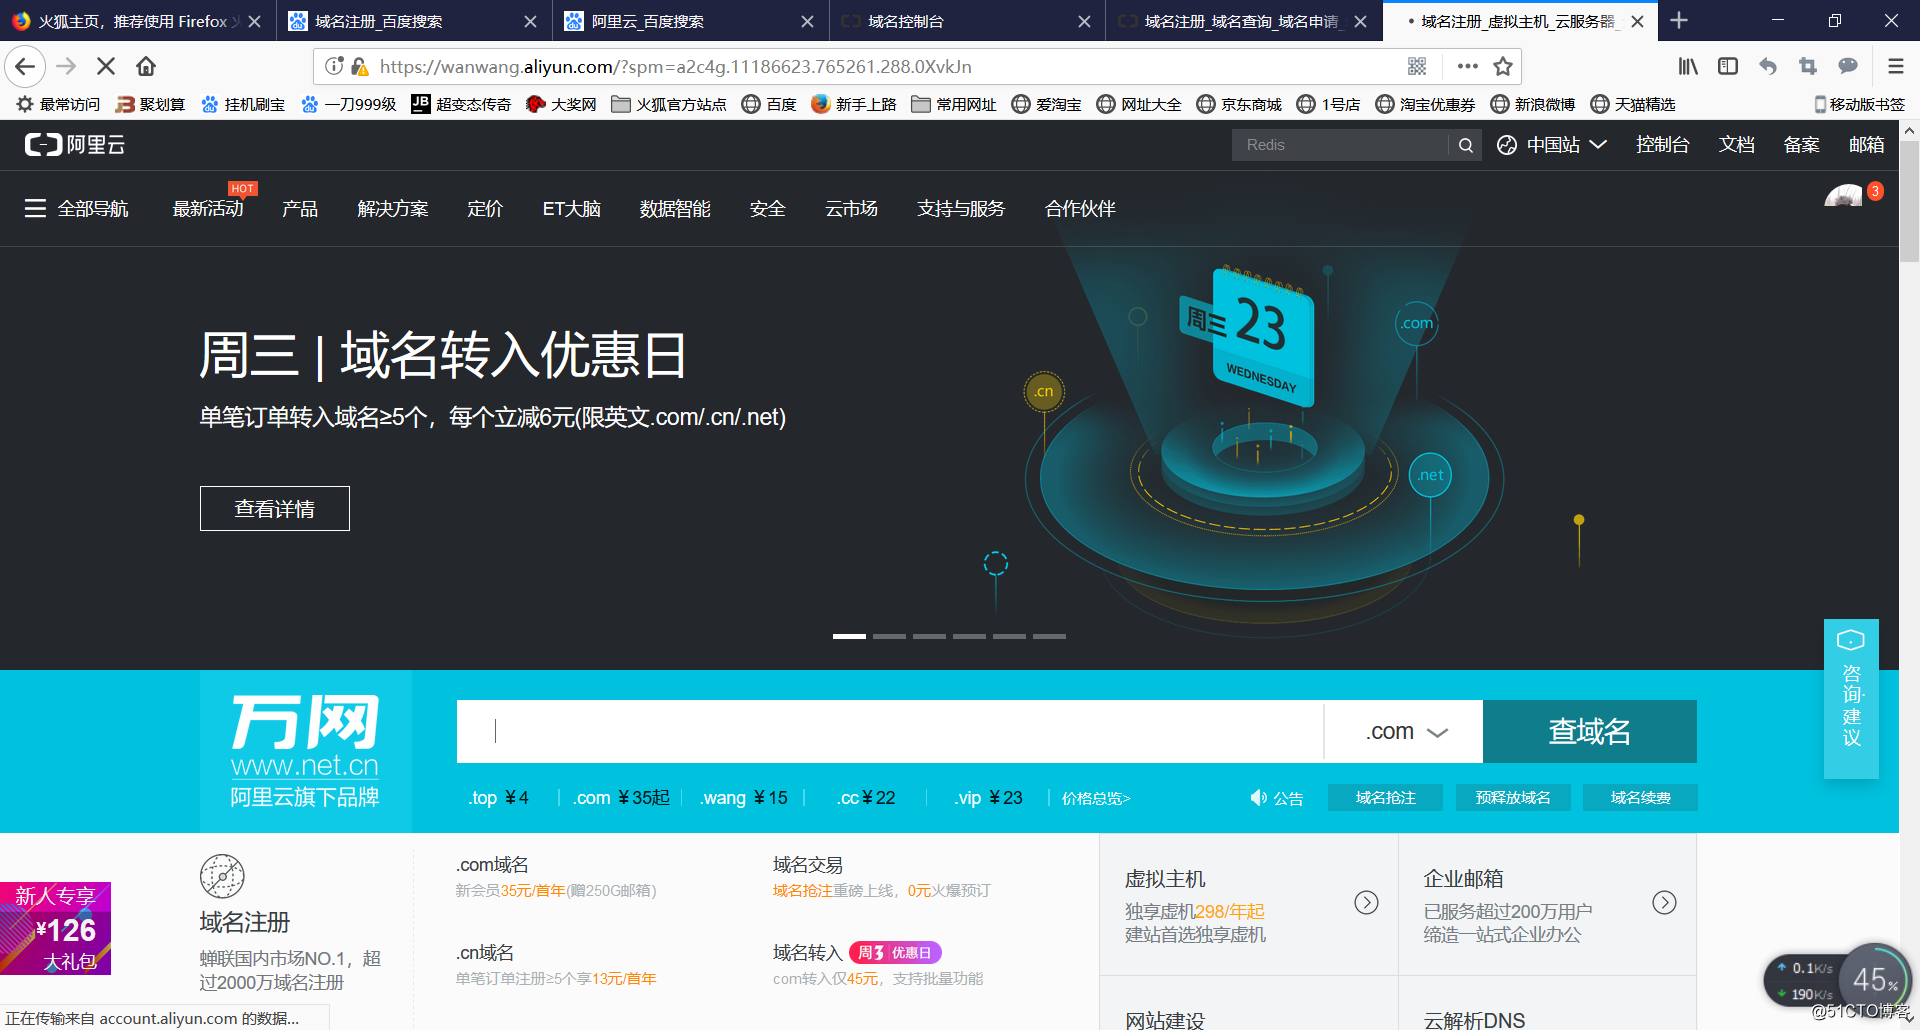
Task: Click the Redis search magnifier icon
Action: [x=1465, y=145]
